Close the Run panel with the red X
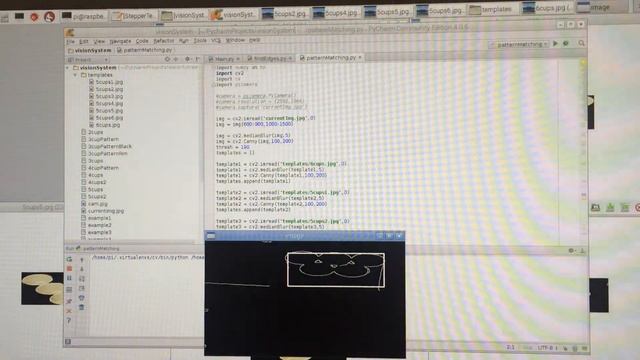 [69, 311]
